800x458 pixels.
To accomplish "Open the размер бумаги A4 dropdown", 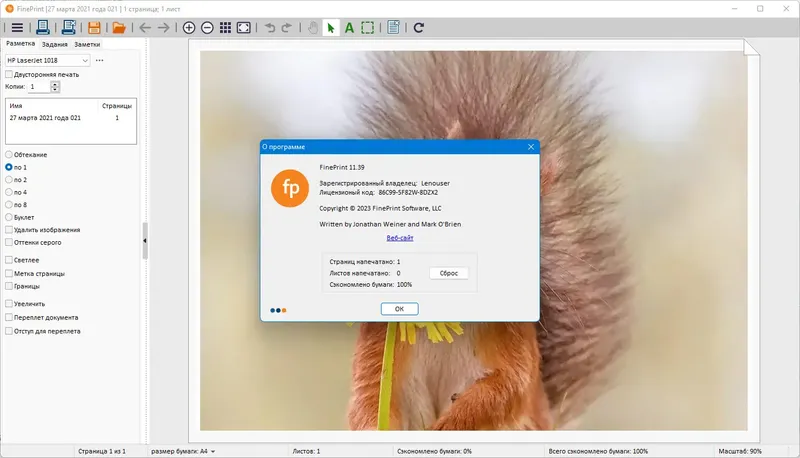I will pyautogui.click(x=183, y=451).
